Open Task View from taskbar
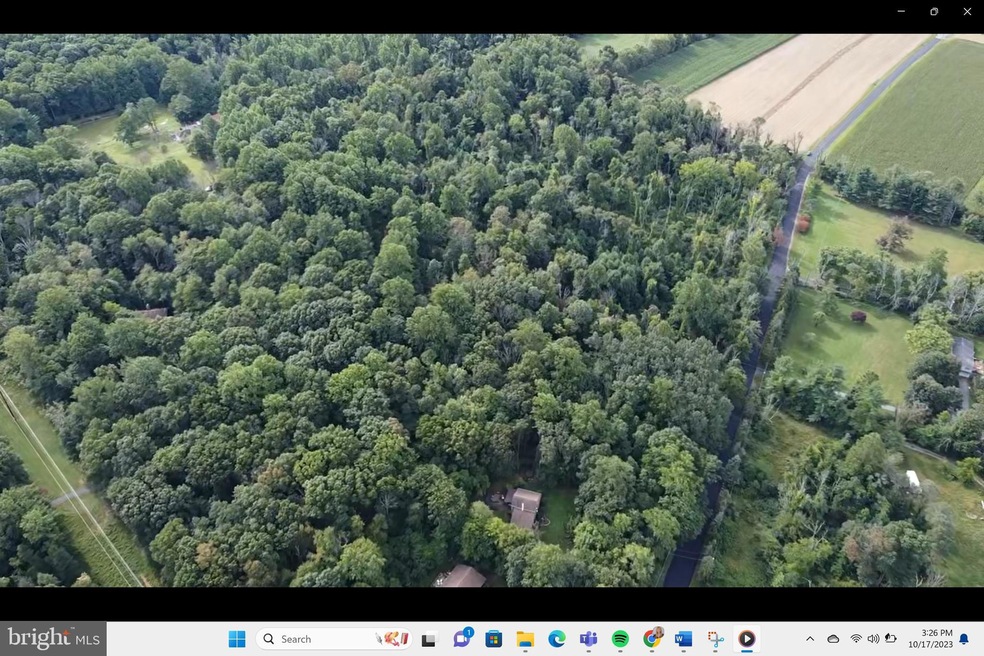 [429, 639]
